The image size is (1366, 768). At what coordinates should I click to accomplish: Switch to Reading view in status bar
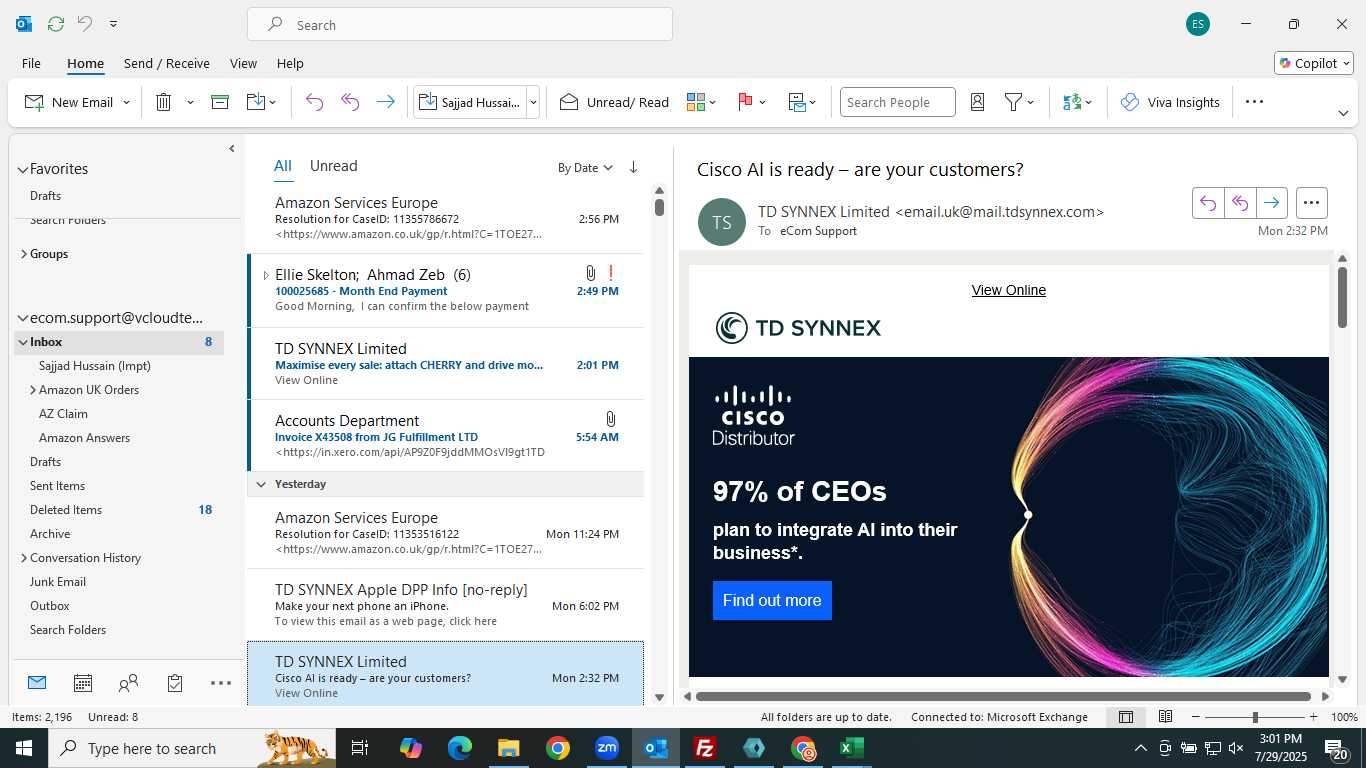(1165, 717)
